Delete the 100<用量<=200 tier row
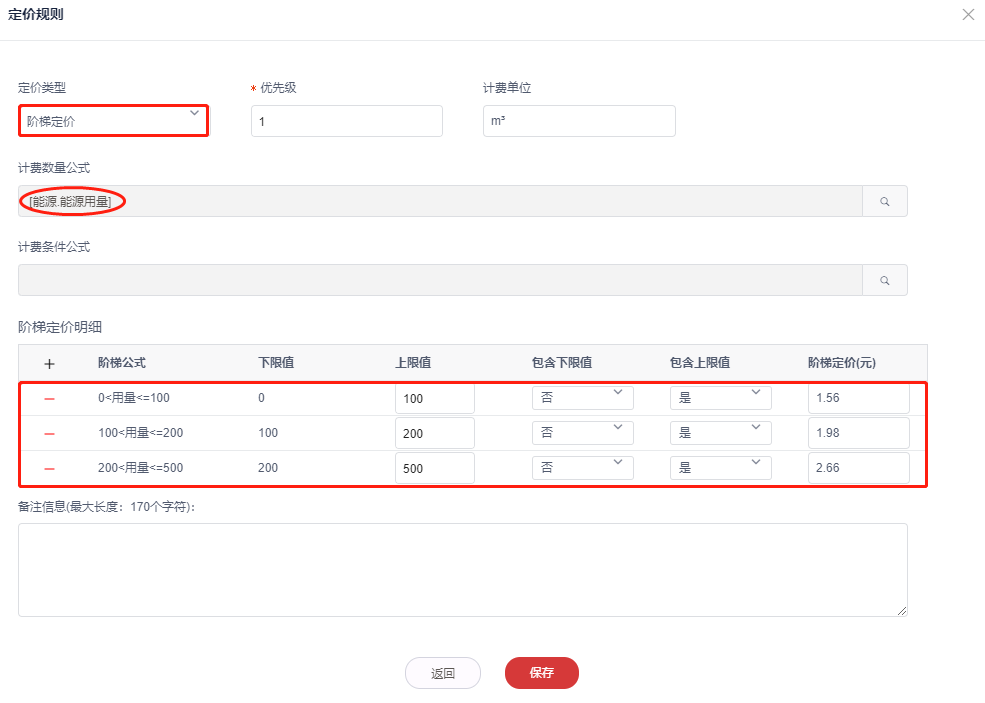The height and width of the screenshot is (703, 985). click(x=49, y=433)
